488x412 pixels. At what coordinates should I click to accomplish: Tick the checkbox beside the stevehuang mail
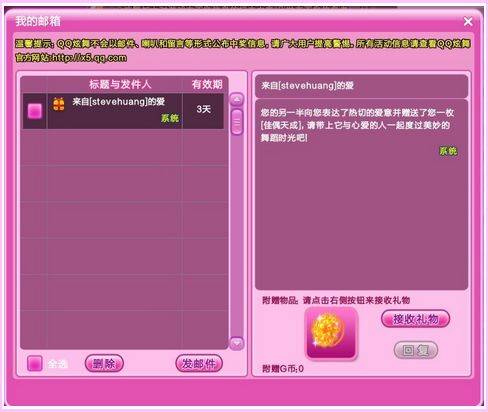pos(35,111)
